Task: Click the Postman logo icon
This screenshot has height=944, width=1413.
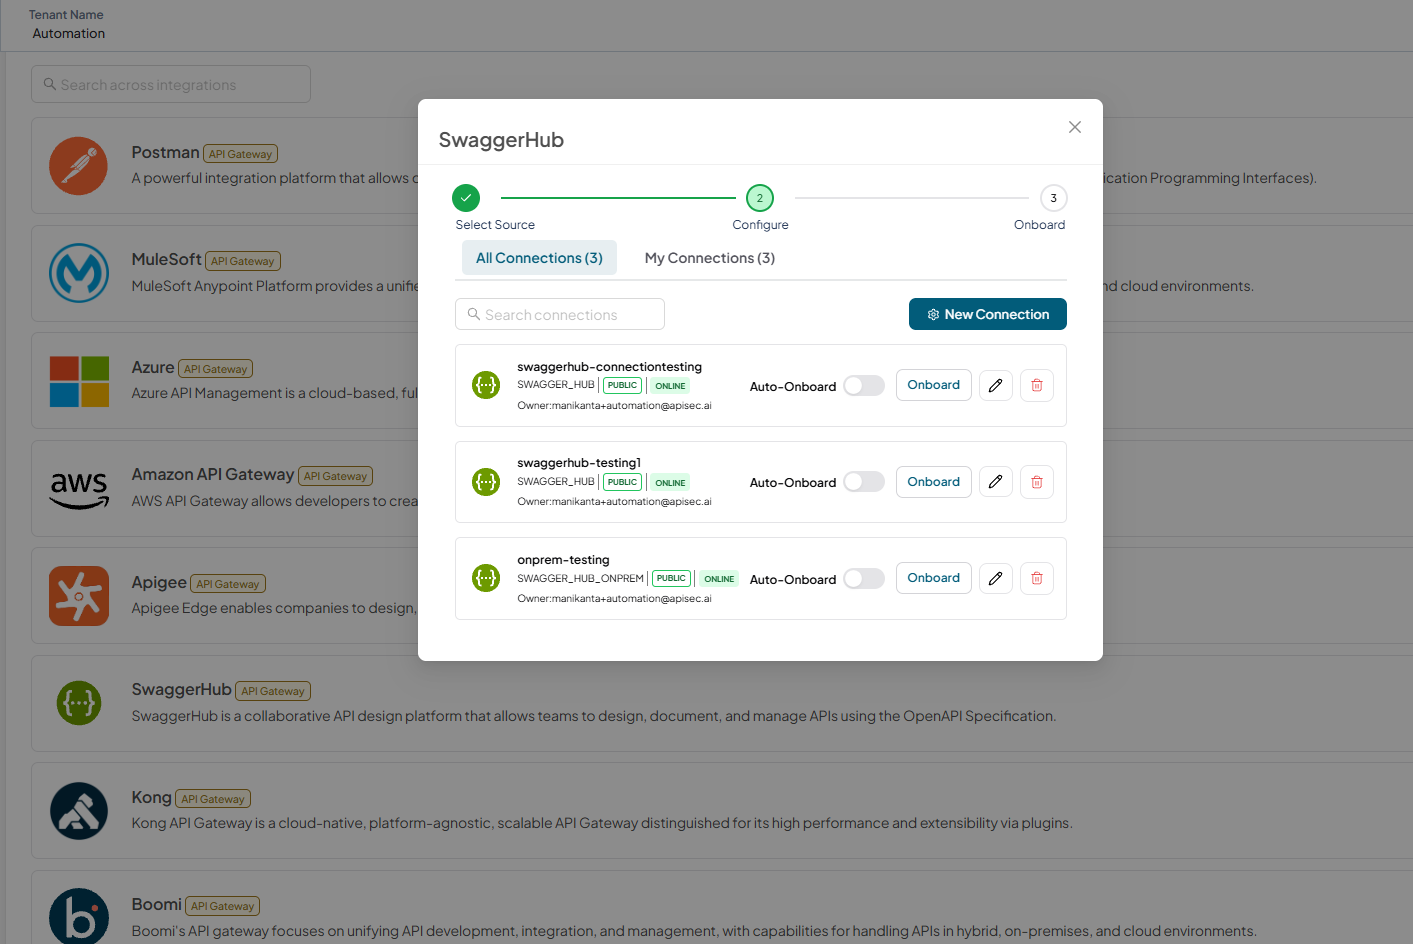Action: click(x=79, y=166)
